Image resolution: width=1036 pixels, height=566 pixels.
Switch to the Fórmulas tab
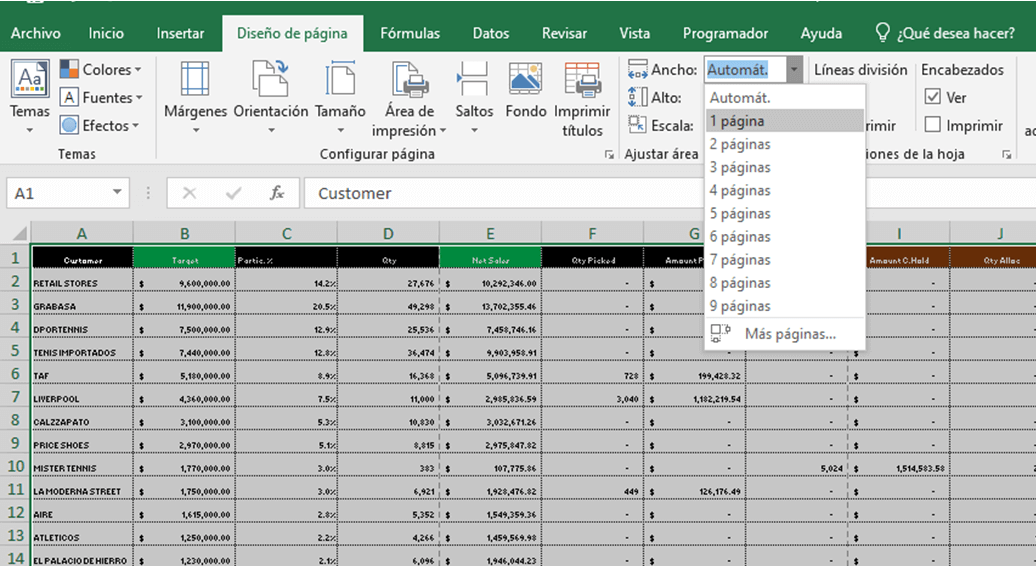(x=410, y=33)
